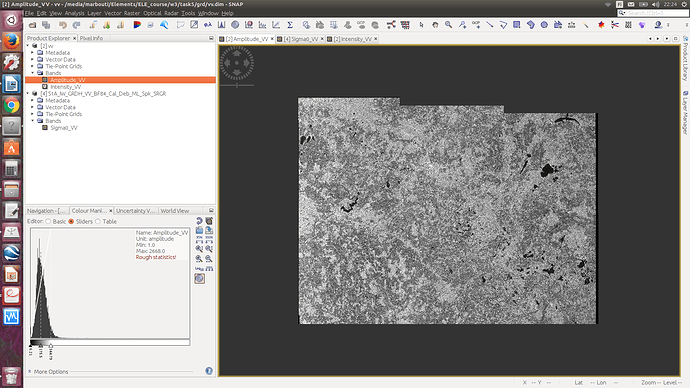Switch to the Navigation tab

46,211
